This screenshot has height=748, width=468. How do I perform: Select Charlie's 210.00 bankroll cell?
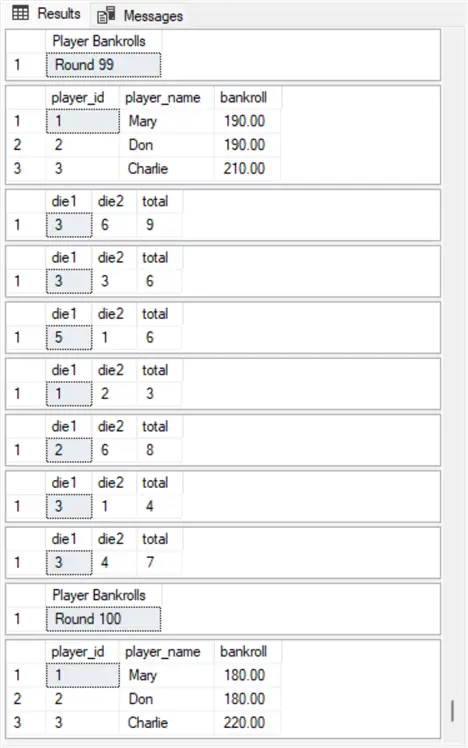click(247, 169)
